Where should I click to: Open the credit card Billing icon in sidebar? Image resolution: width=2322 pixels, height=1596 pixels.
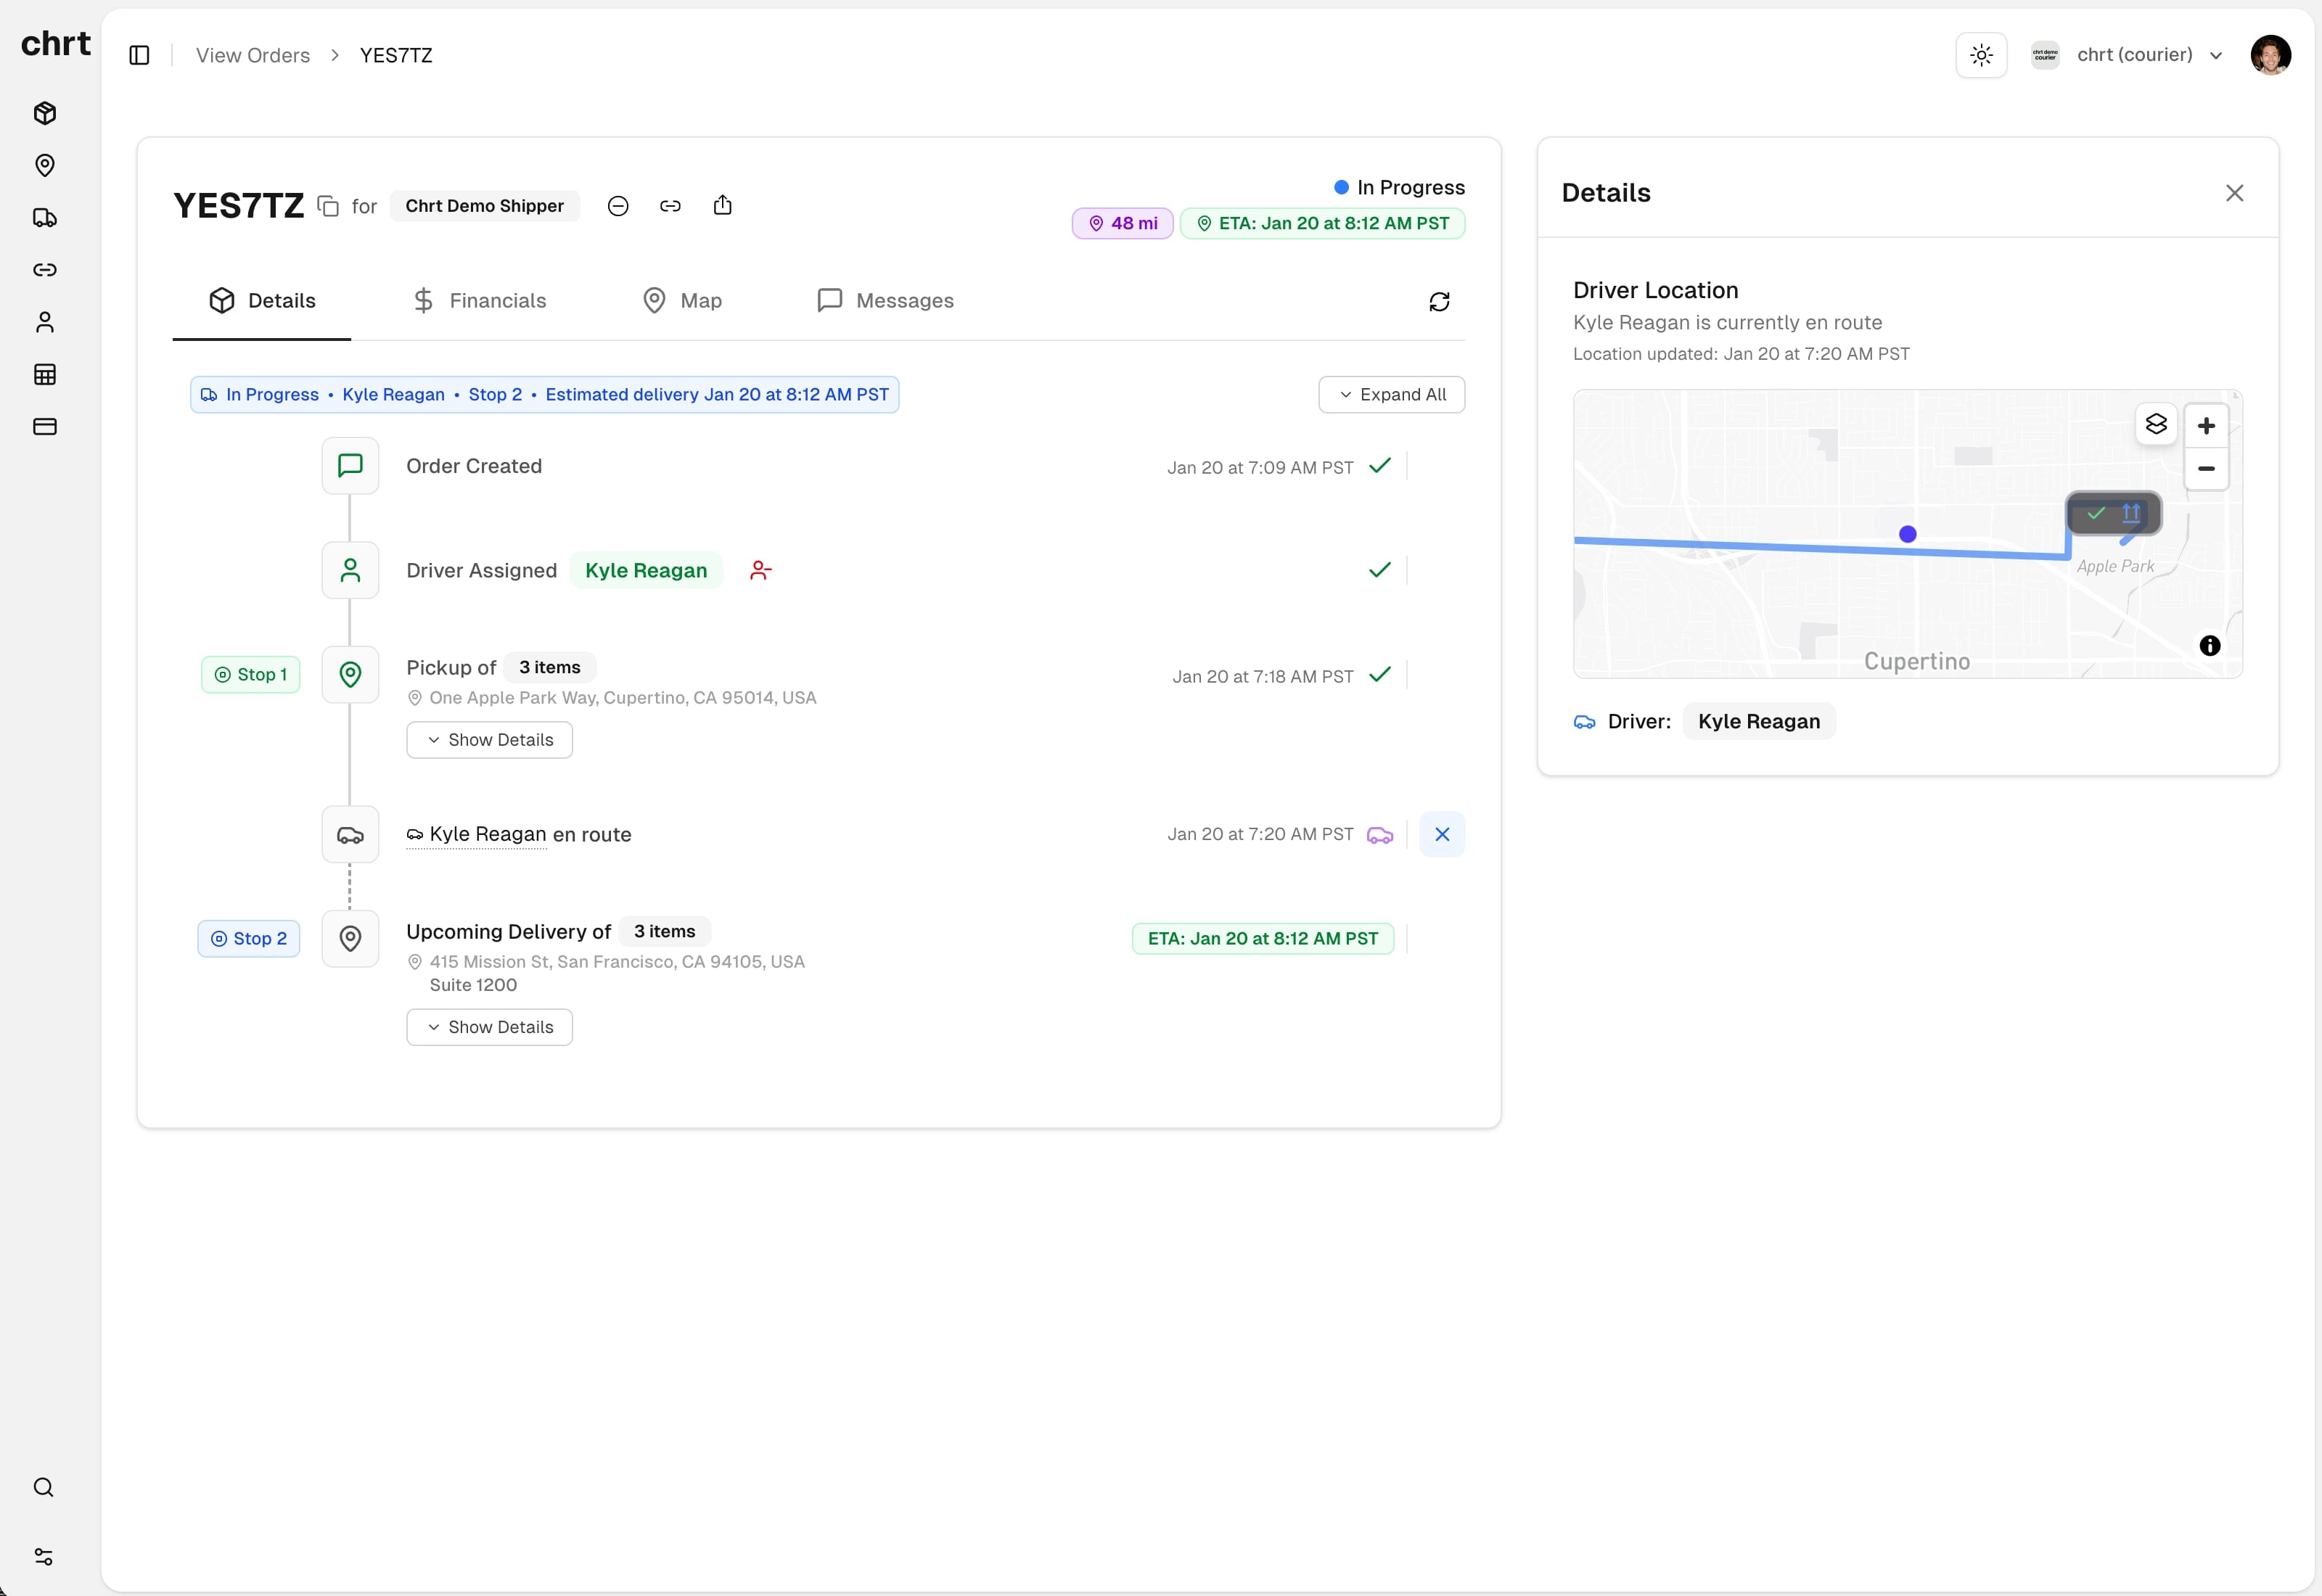[44, 427]
